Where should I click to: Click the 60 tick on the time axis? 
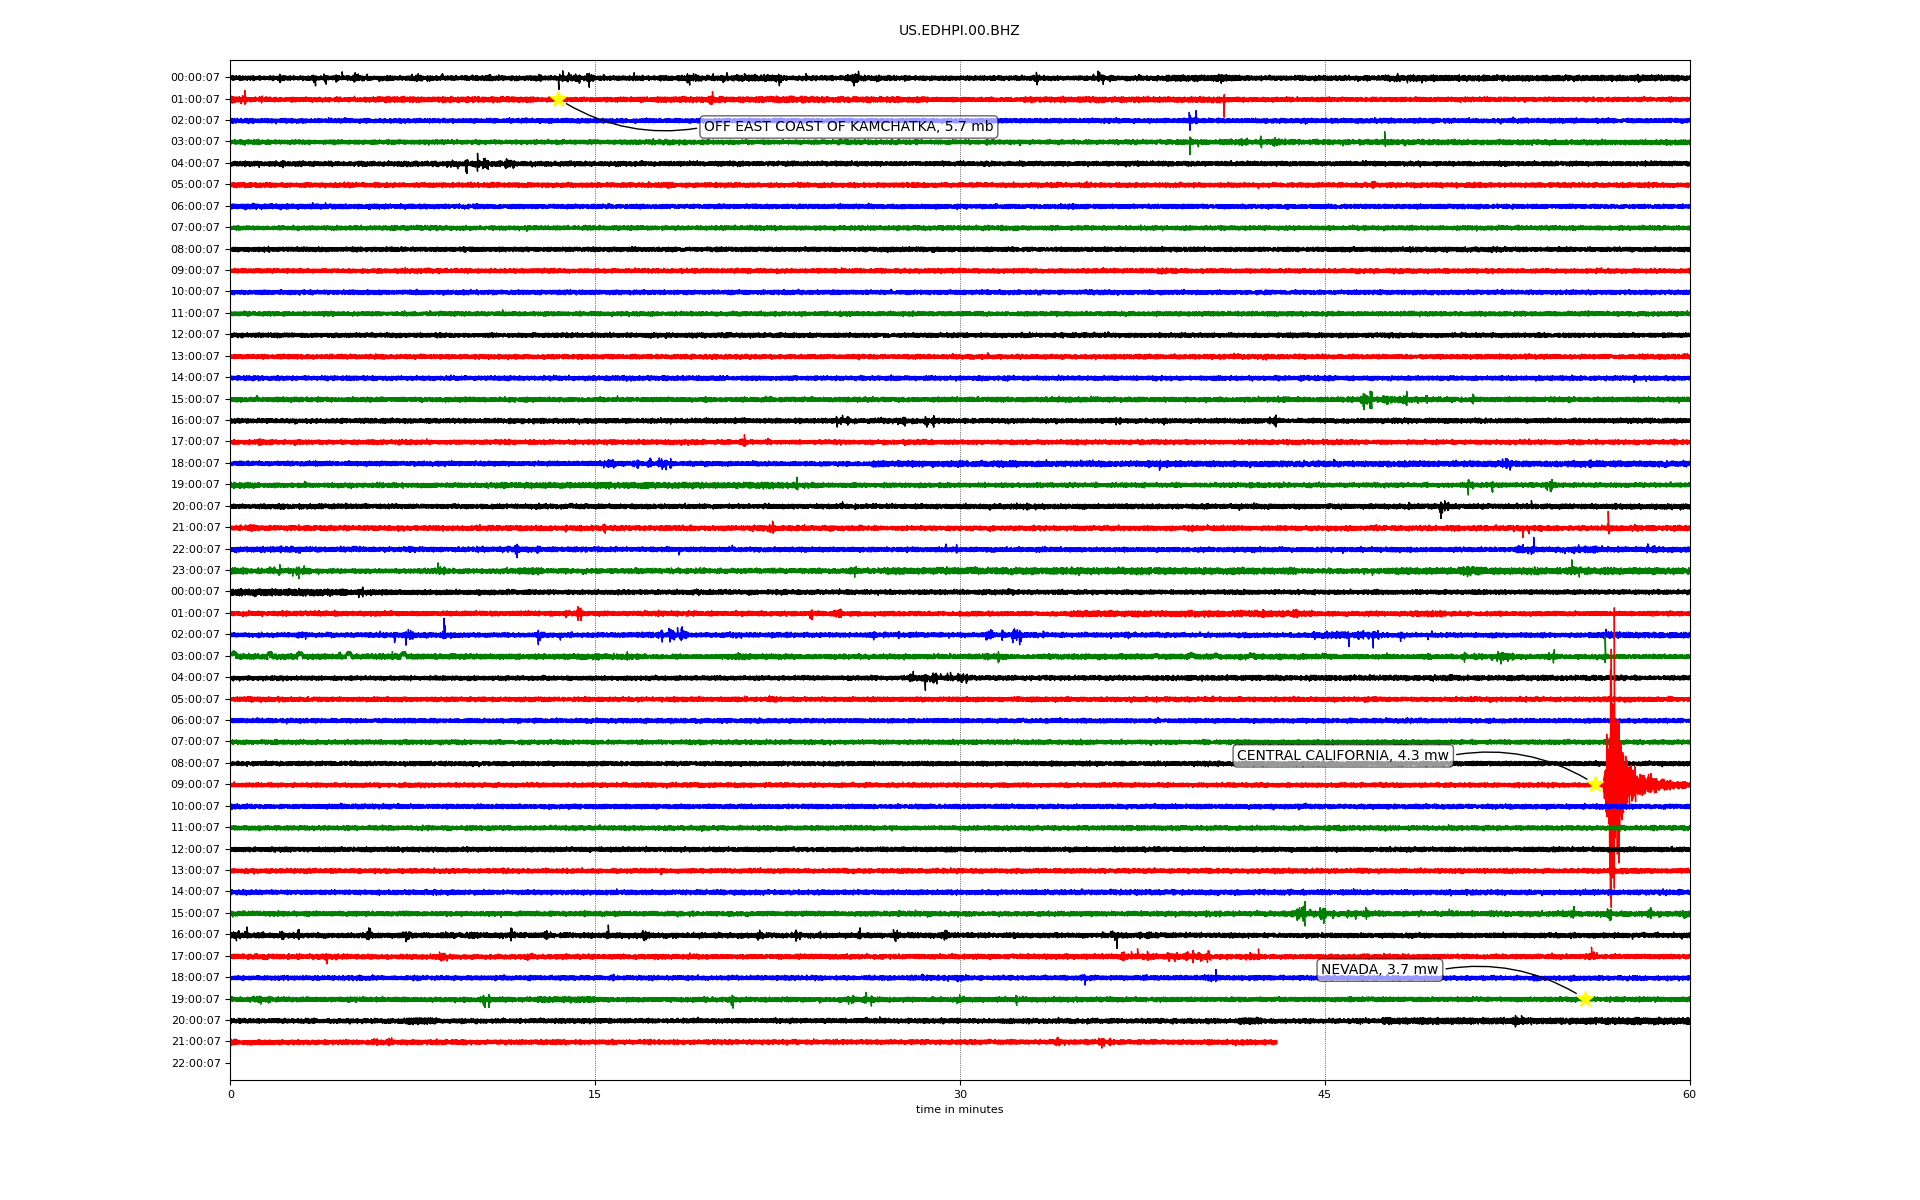[1689, 1094]
